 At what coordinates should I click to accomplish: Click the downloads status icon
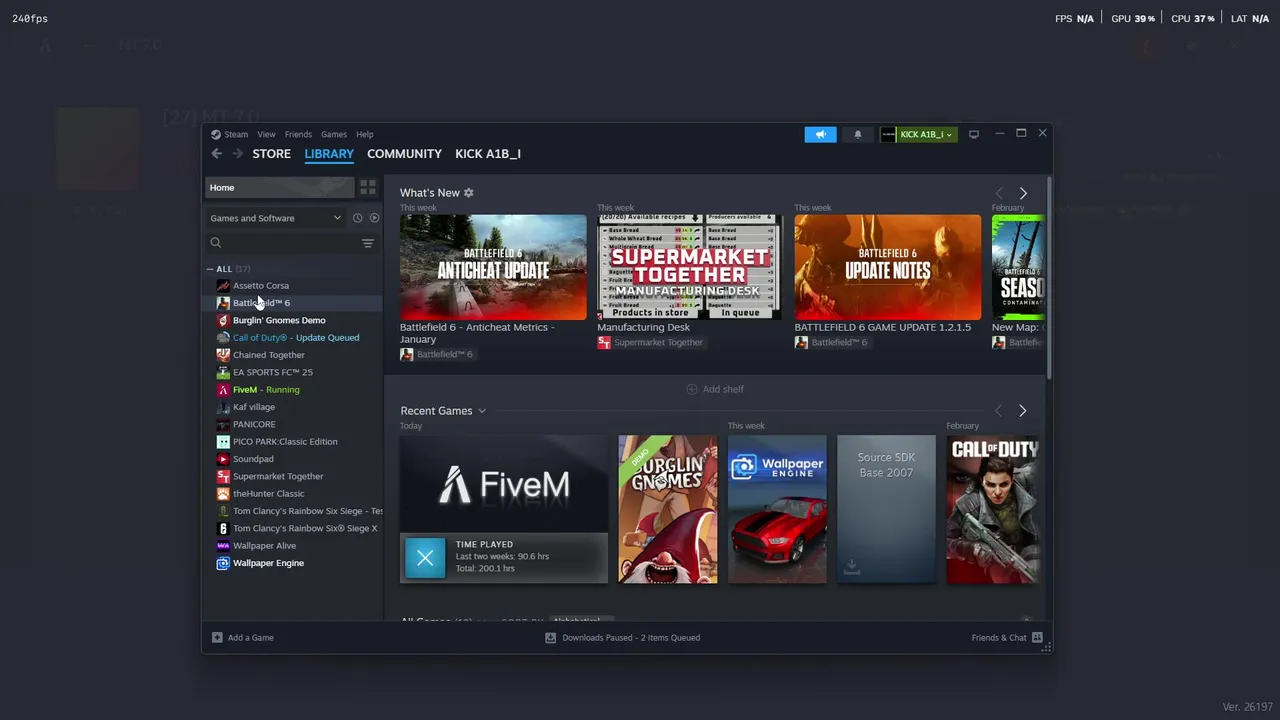coord(550,638)
